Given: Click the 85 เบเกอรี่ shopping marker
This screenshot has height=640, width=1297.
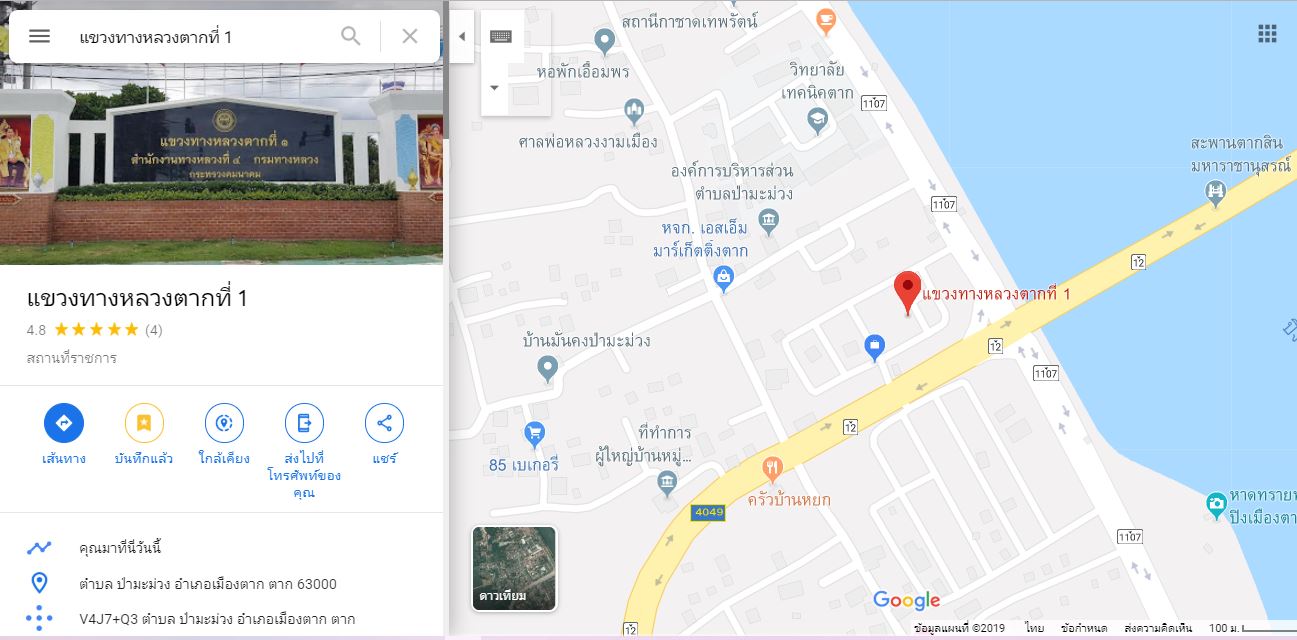Looking at the screenshot, I should (x=534, y=433).
